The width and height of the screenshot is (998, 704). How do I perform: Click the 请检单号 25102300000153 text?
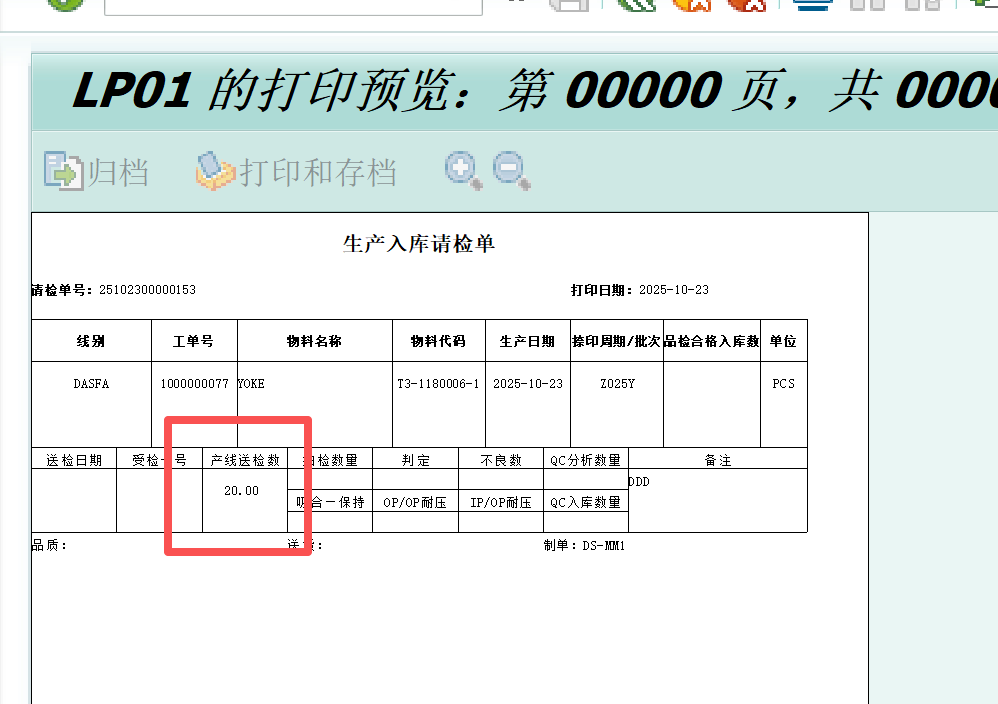tap(112, 289)
